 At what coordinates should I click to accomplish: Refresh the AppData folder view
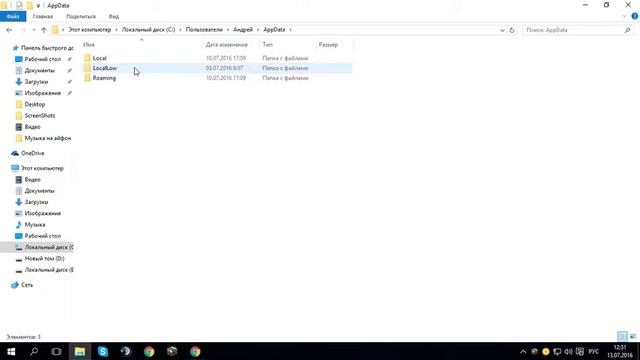click(512, 30)
